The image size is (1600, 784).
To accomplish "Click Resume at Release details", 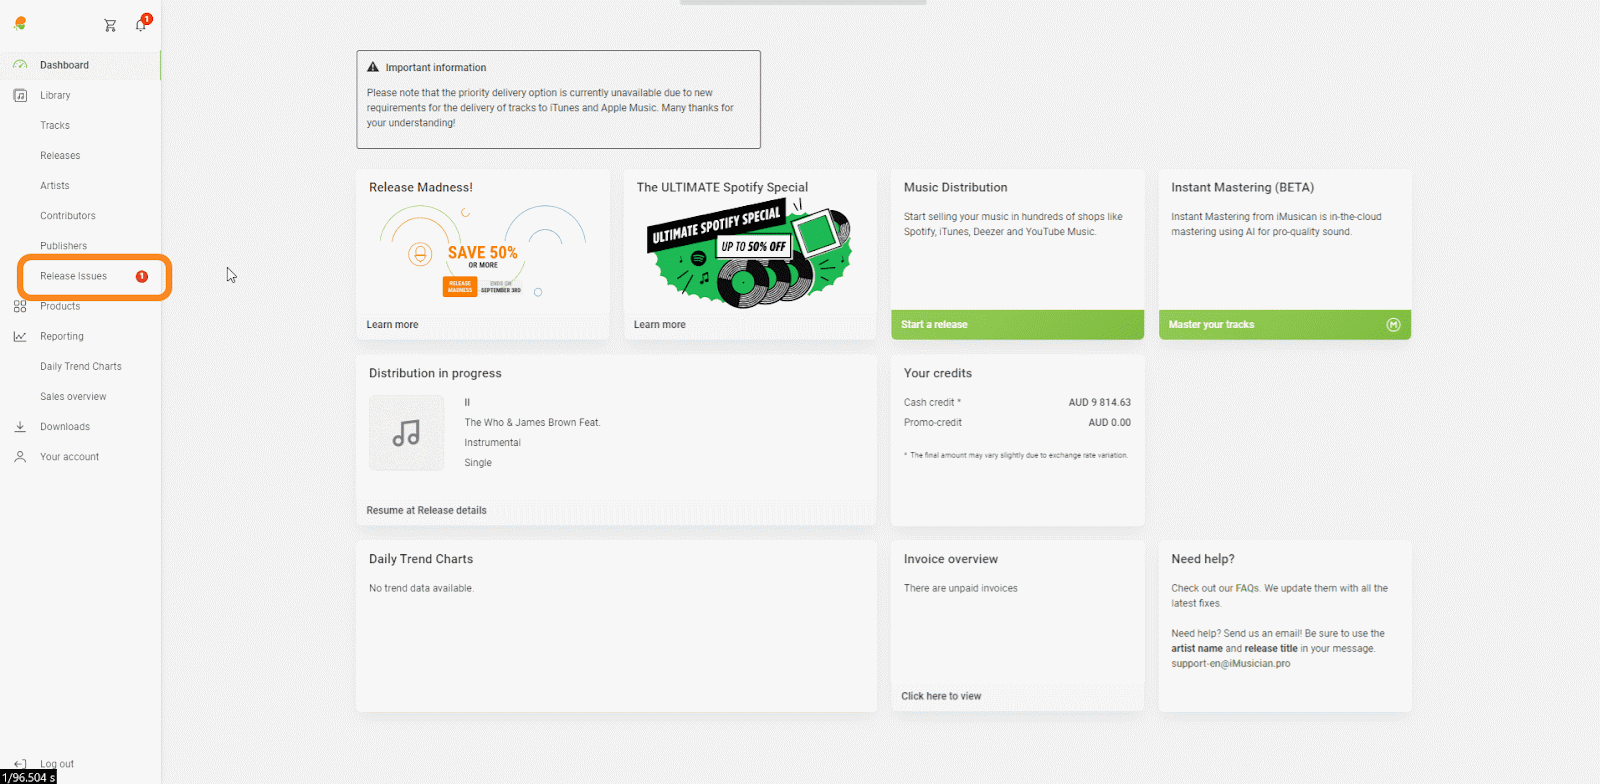I will (426, 510).
